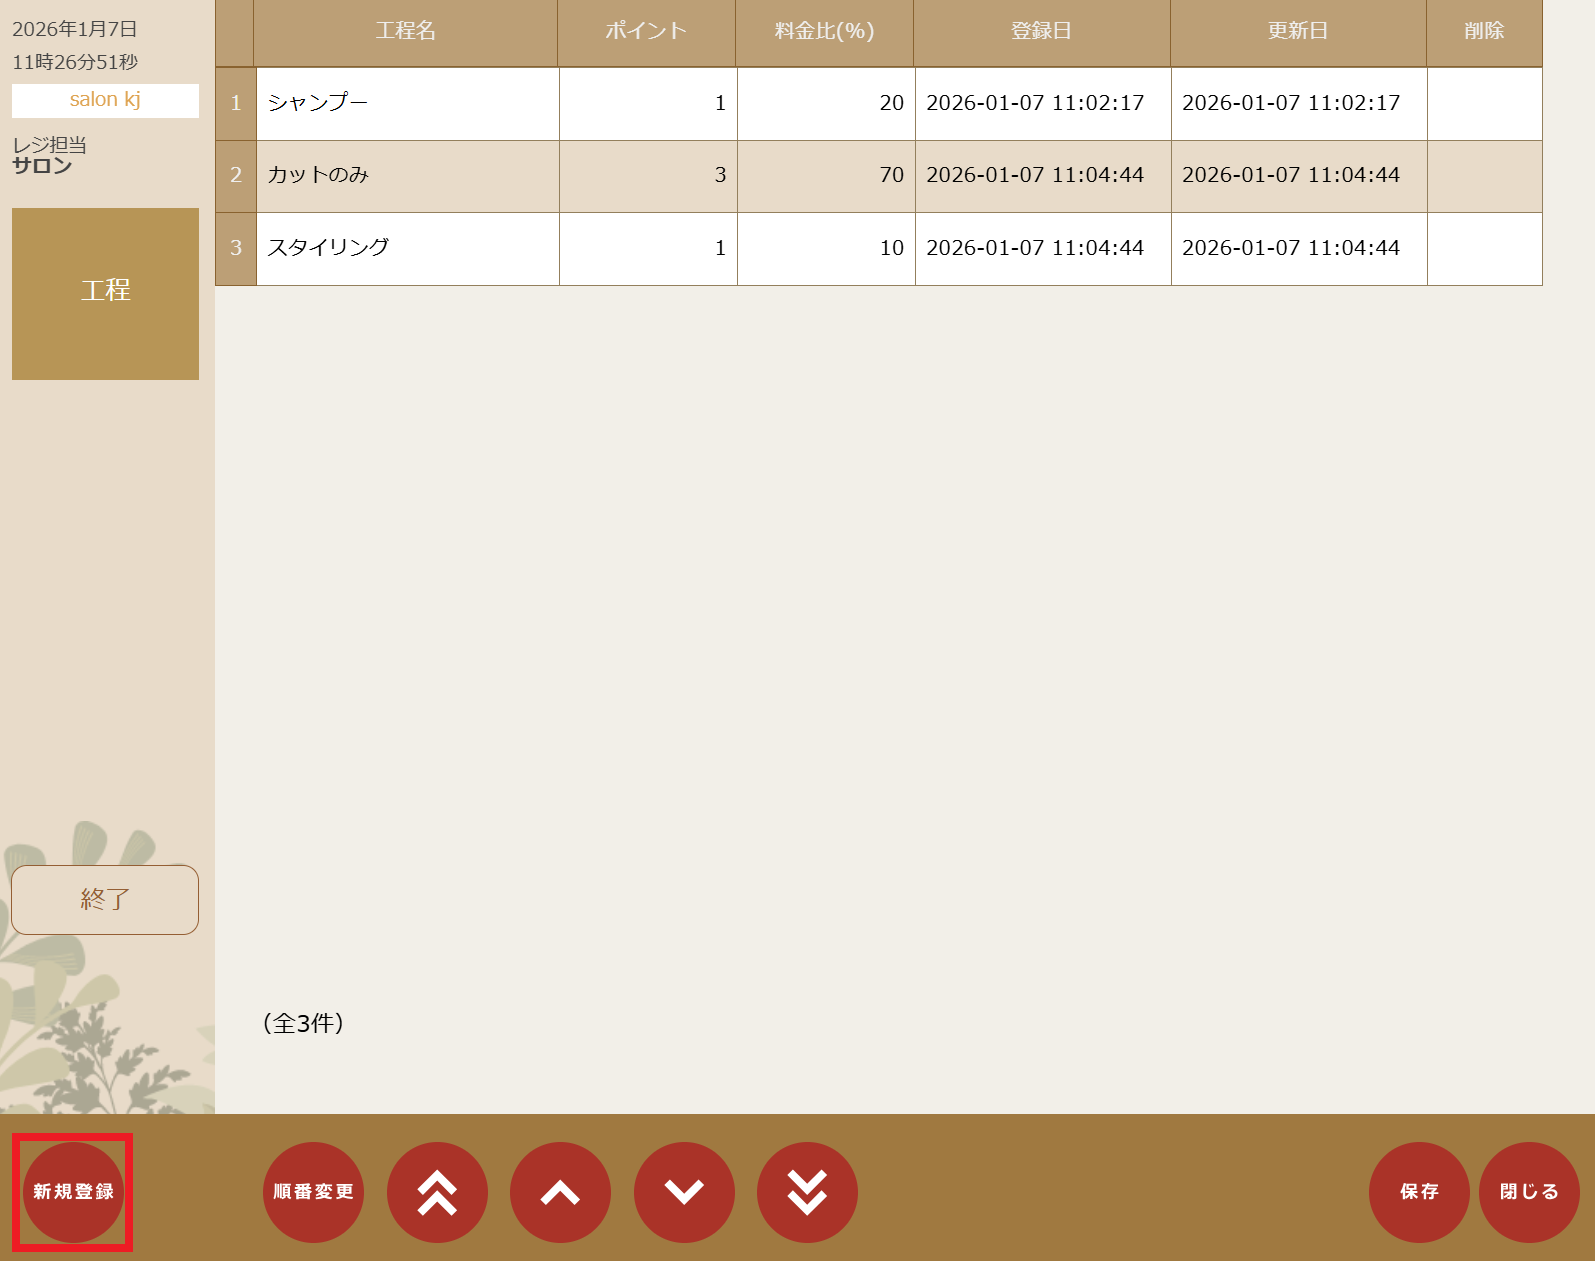Save changes with 保存 button

point(1419,1192)
